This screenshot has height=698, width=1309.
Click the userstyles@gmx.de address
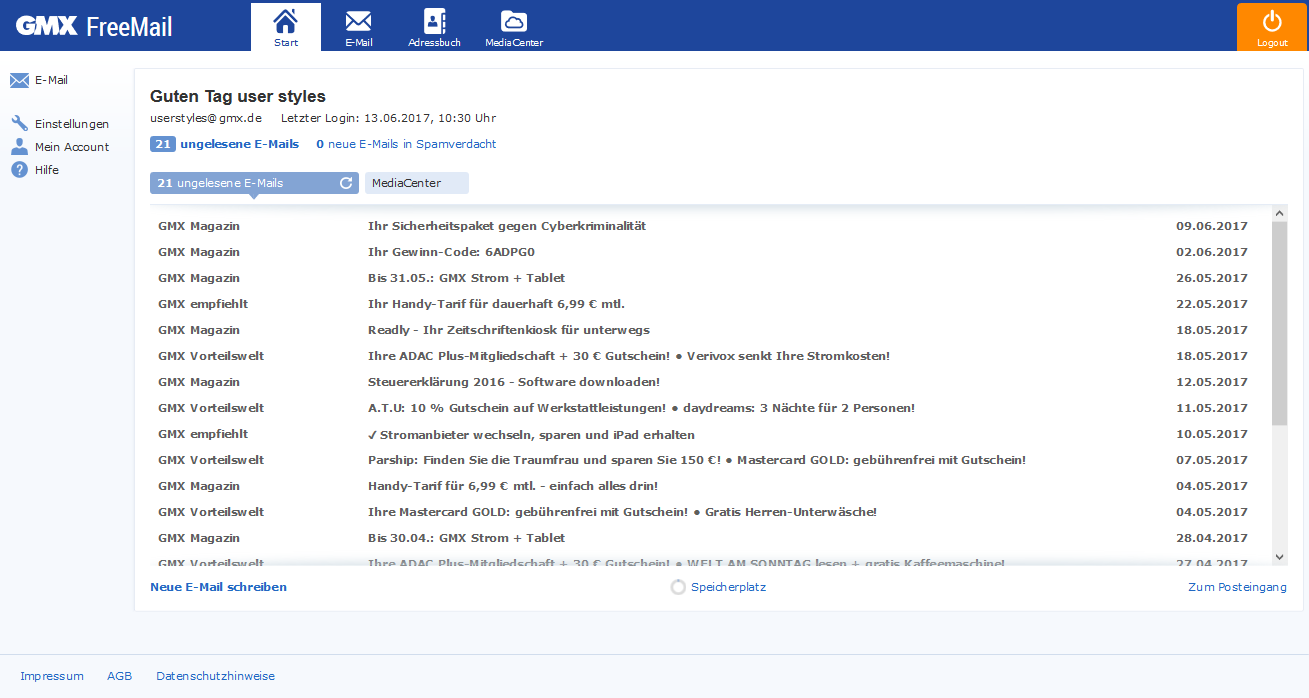pos(206,118)
